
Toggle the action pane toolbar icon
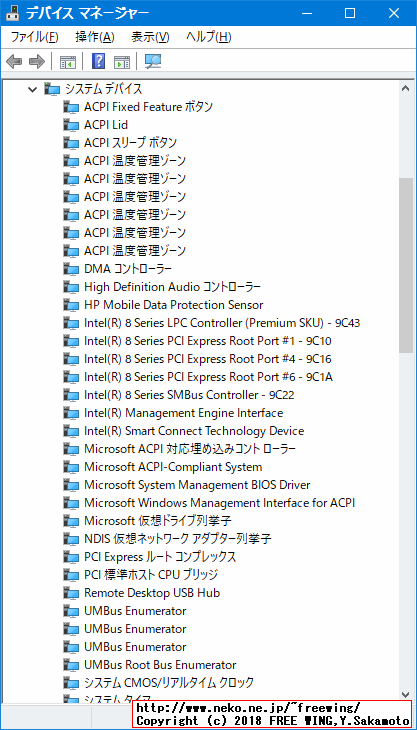(122, 61)
